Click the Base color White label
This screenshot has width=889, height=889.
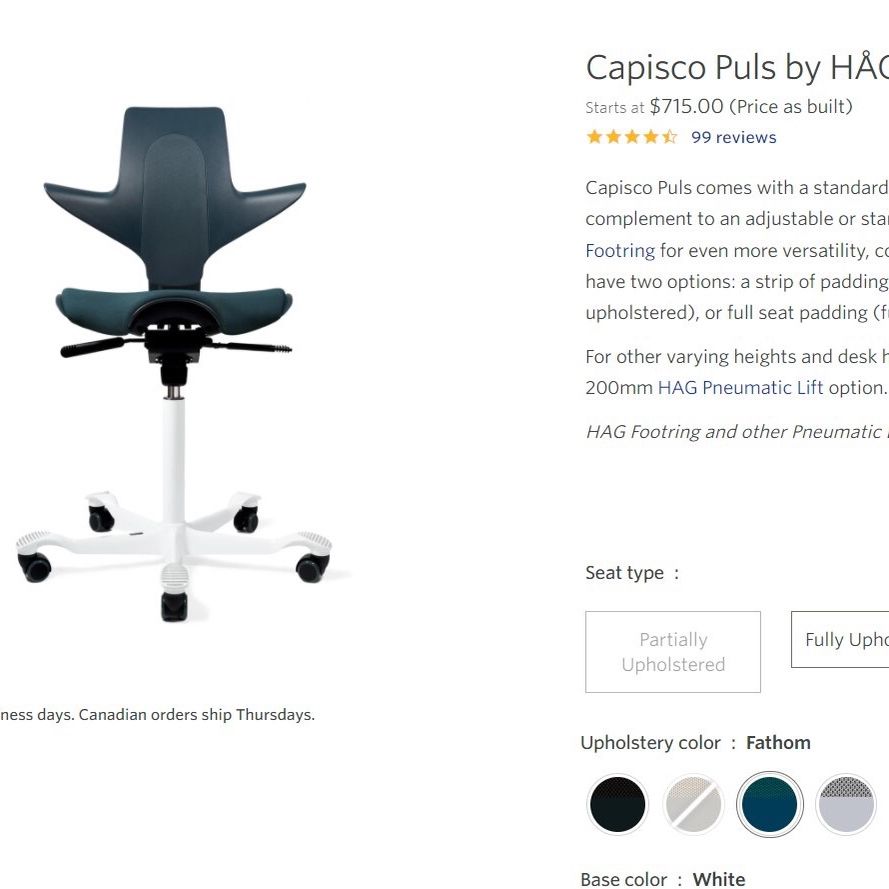click(x=663, y=879)
